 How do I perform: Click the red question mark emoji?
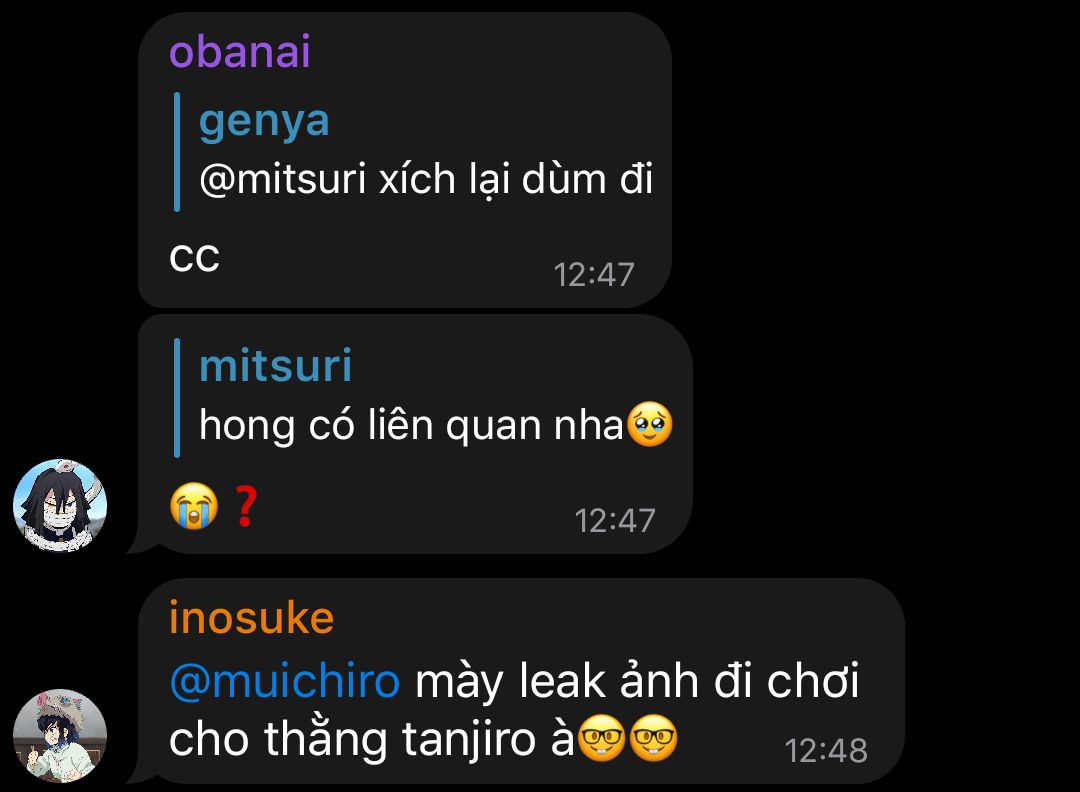coord(246,506)
